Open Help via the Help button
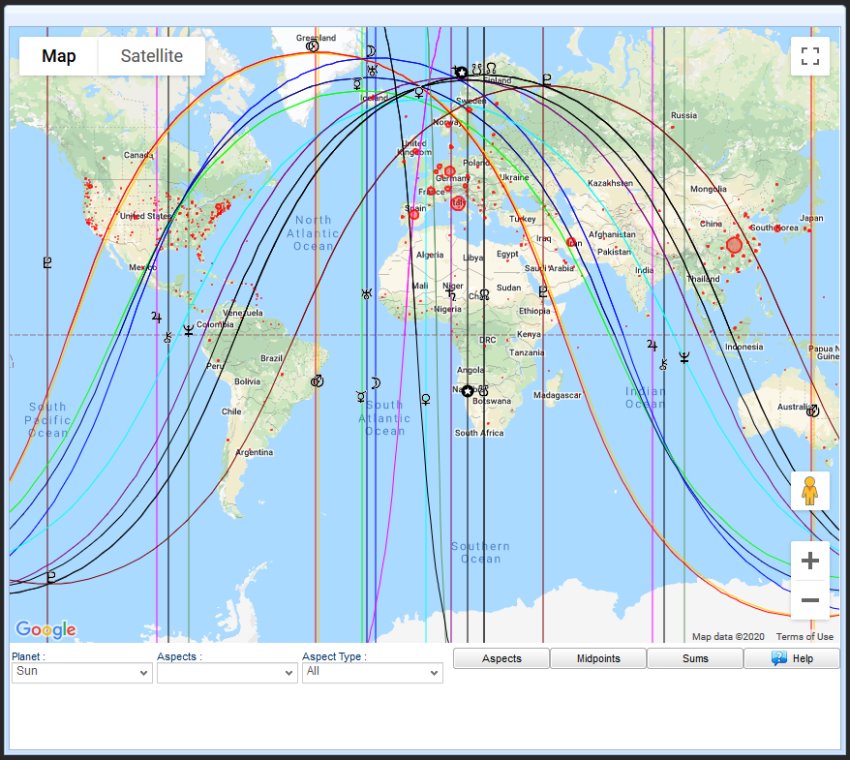The height and width of the screenshot is (760, 850). tap(792, 659)
